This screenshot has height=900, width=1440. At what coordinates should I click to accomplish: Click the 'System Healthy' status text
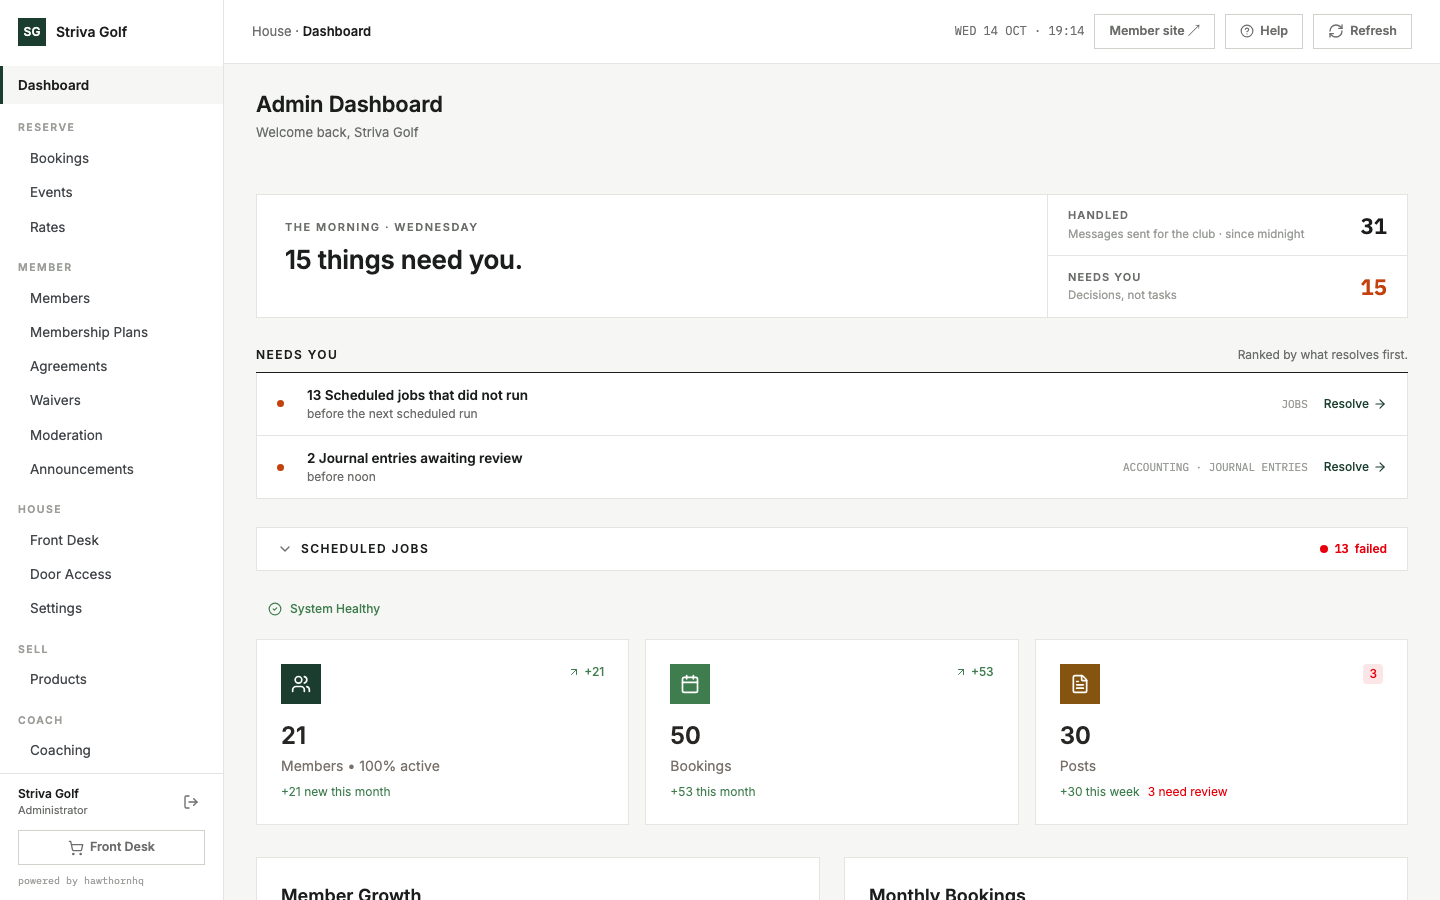click(335, 609)
